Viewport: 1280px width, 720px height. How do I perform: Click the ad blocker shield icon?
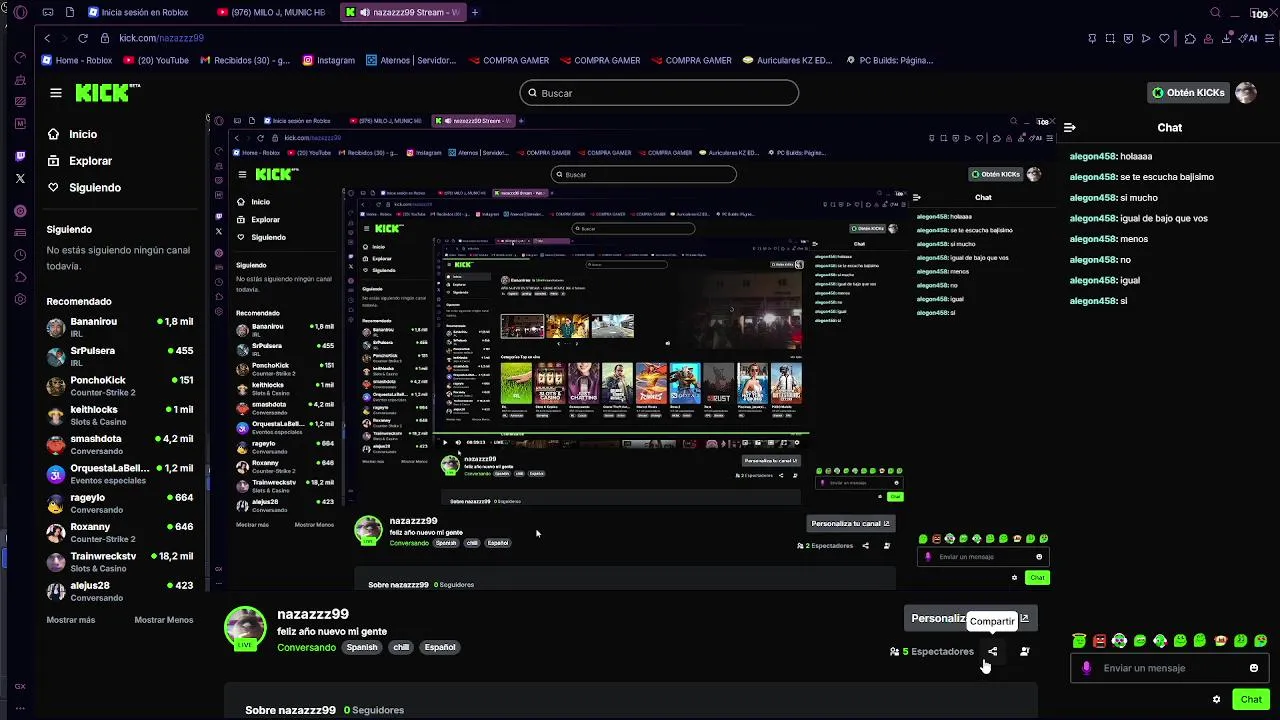[1128, 38]
